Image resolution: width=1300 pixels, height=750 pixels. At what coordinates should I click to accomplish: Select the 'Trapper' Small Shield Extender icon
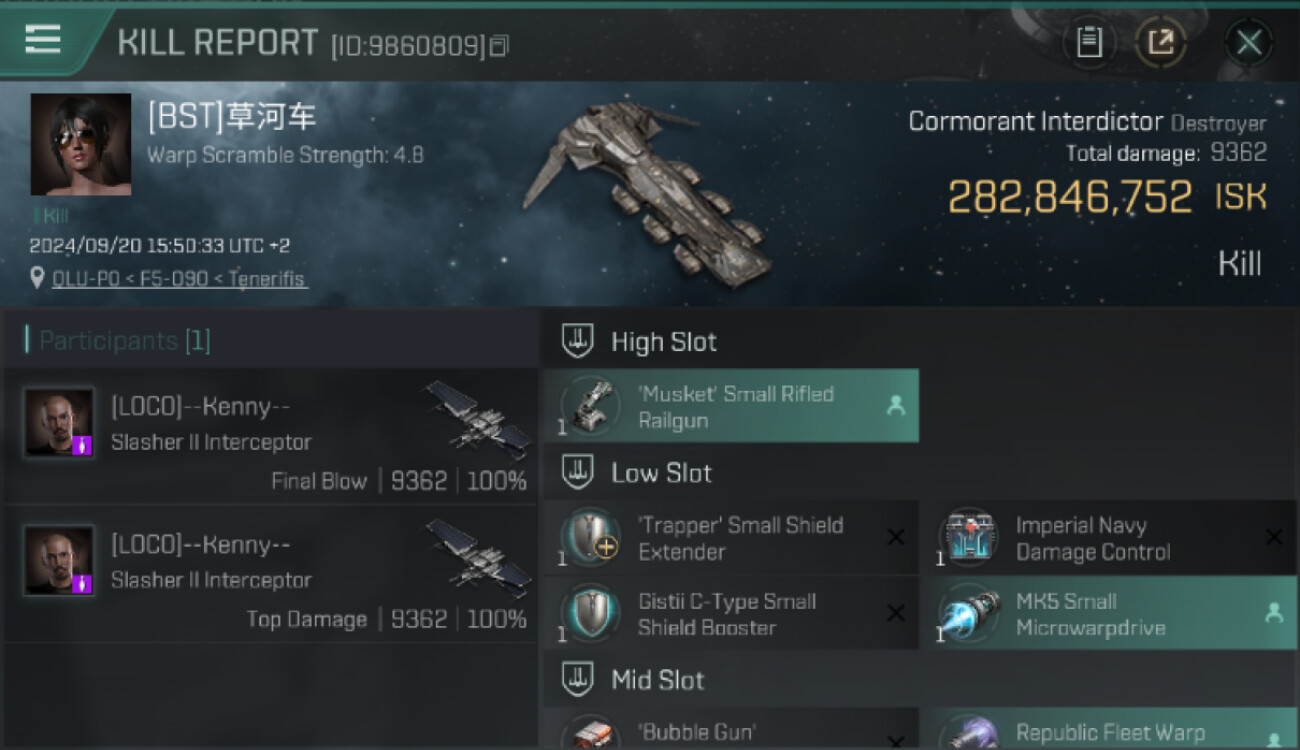[589, 537]
